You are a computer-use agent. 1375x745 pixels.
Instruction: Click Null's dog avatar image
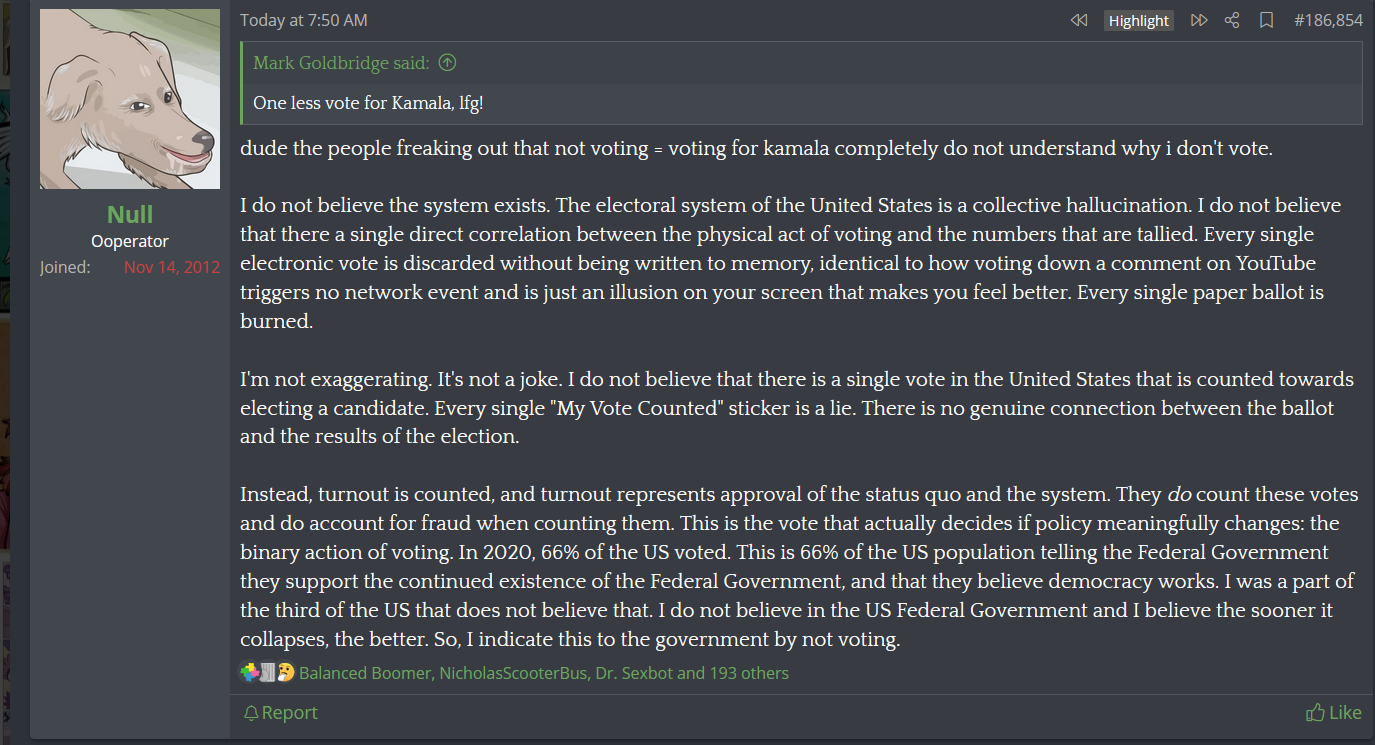click(130, 99)
